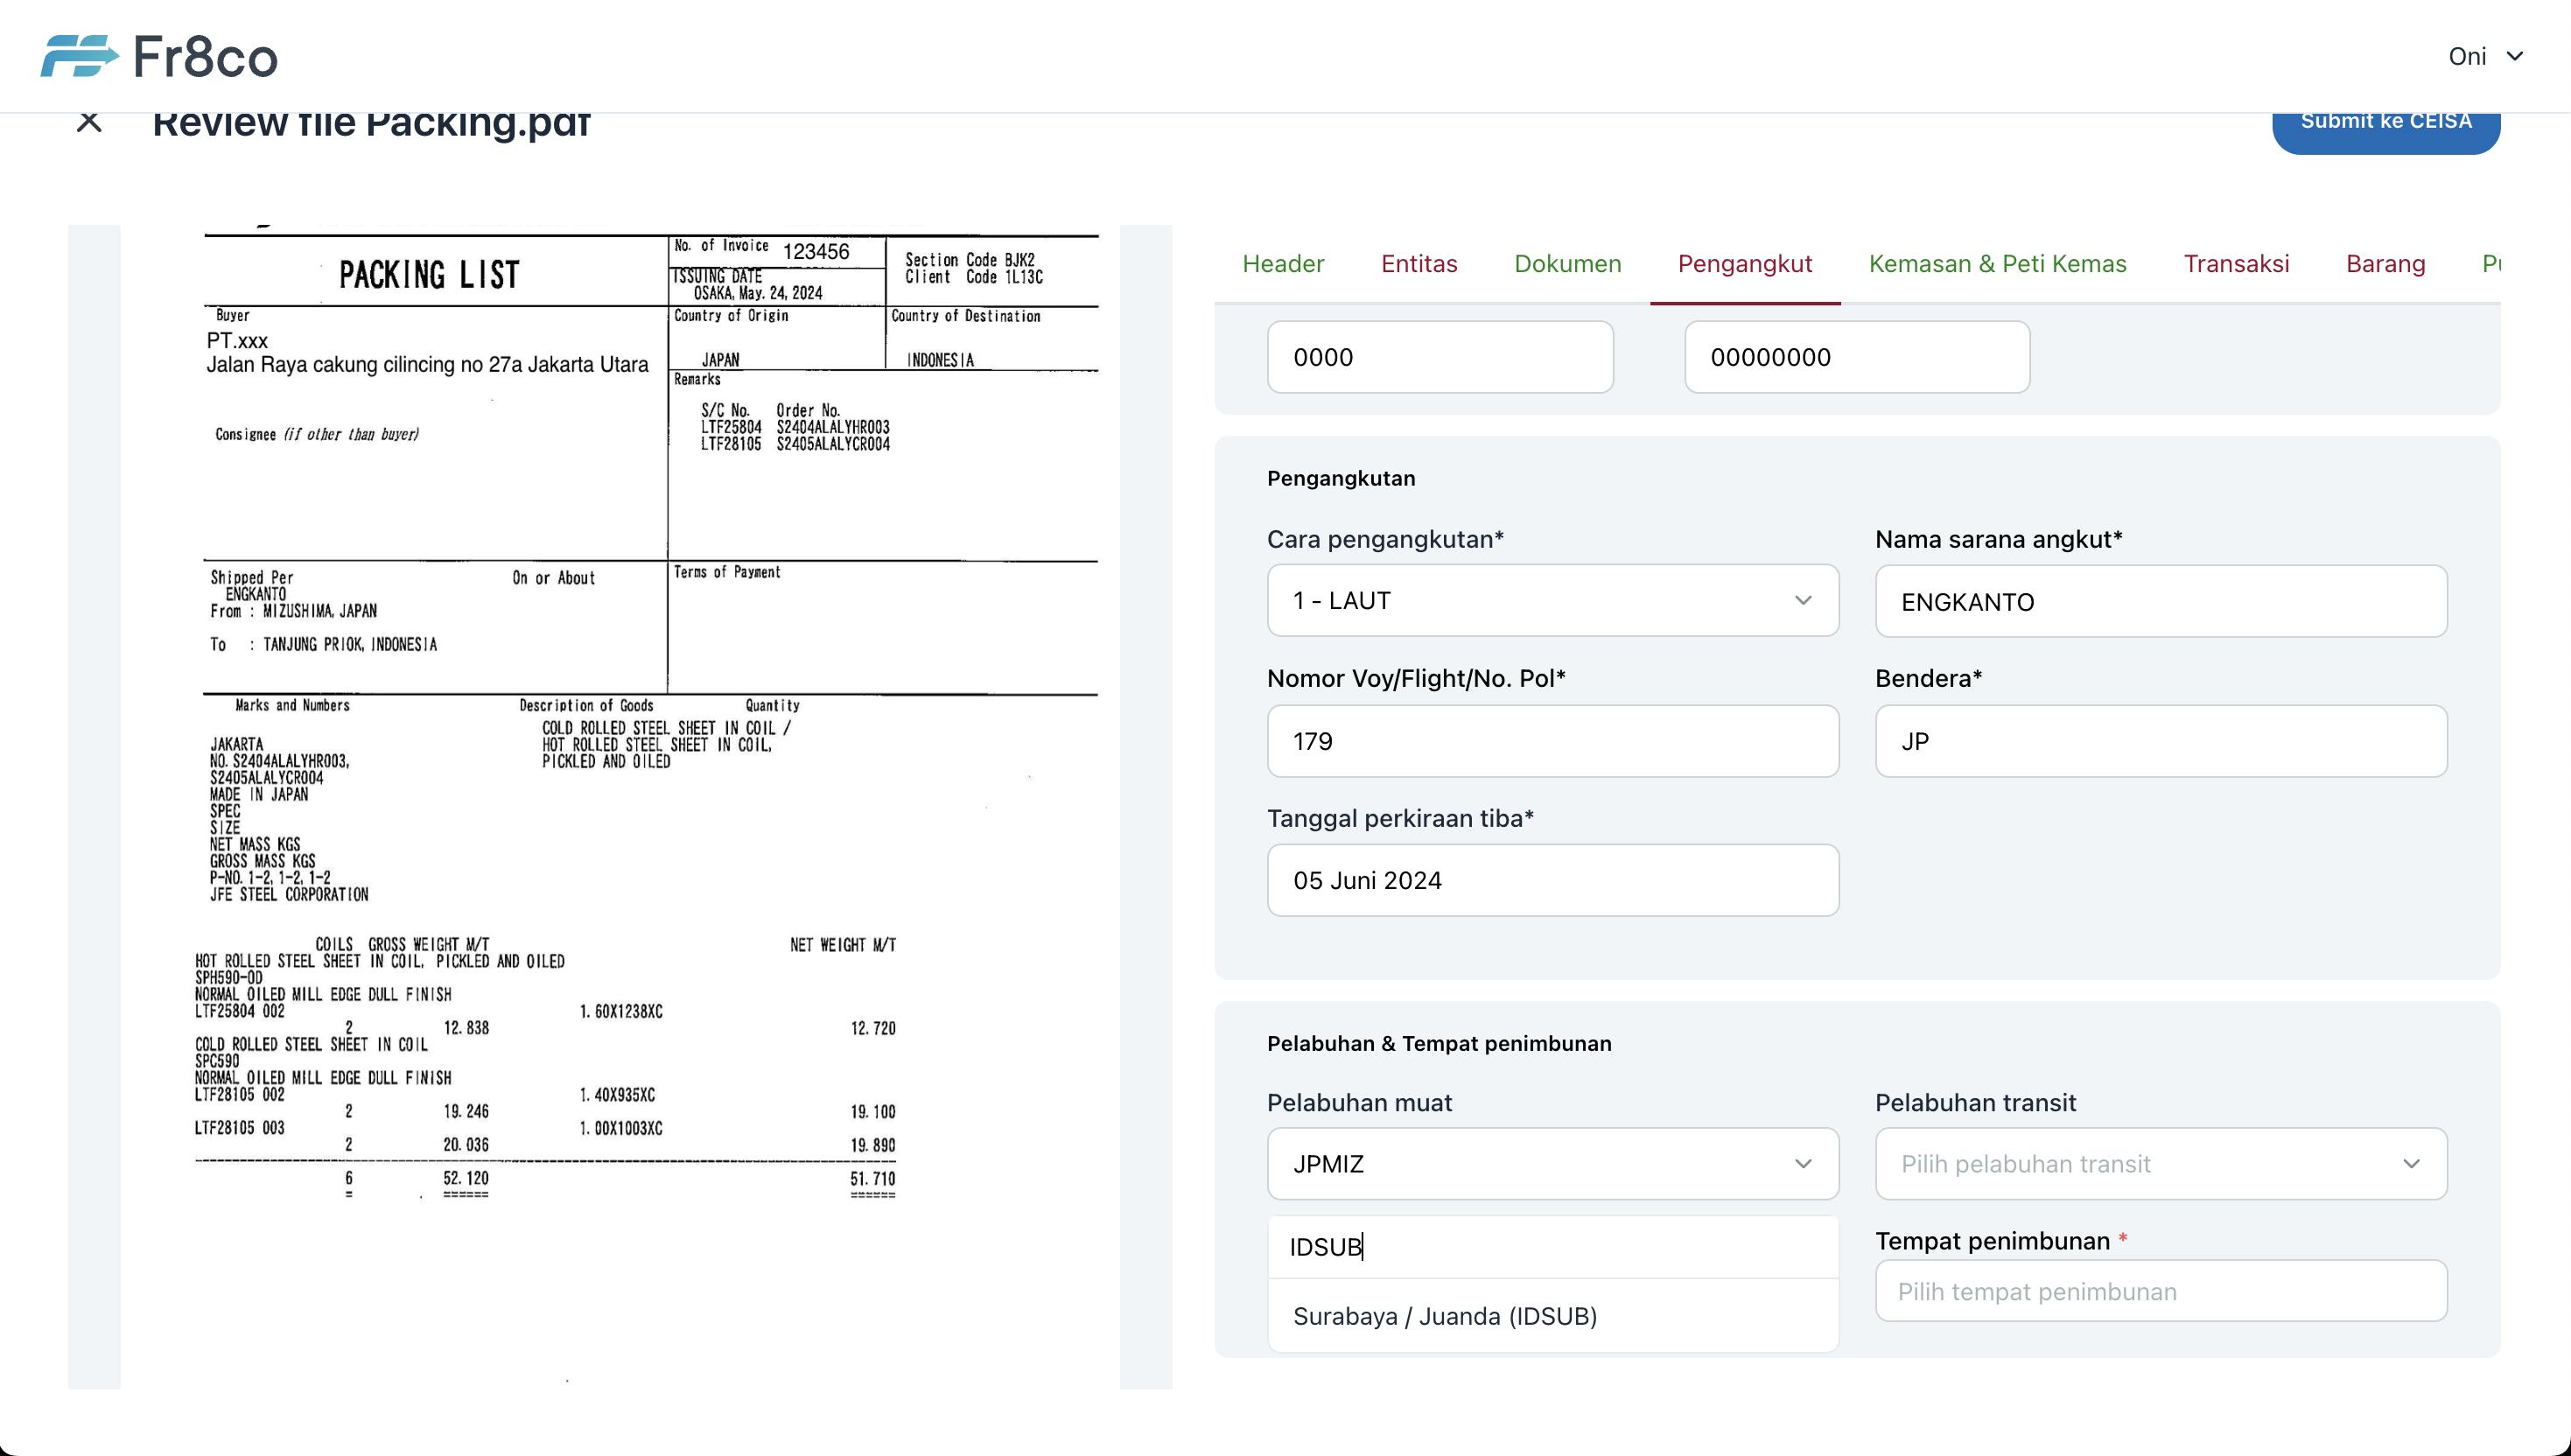Click the Tanggal perkiraan tiba field
Viewport: 2571px width, 1456px height.
[x=1551, y=880]
